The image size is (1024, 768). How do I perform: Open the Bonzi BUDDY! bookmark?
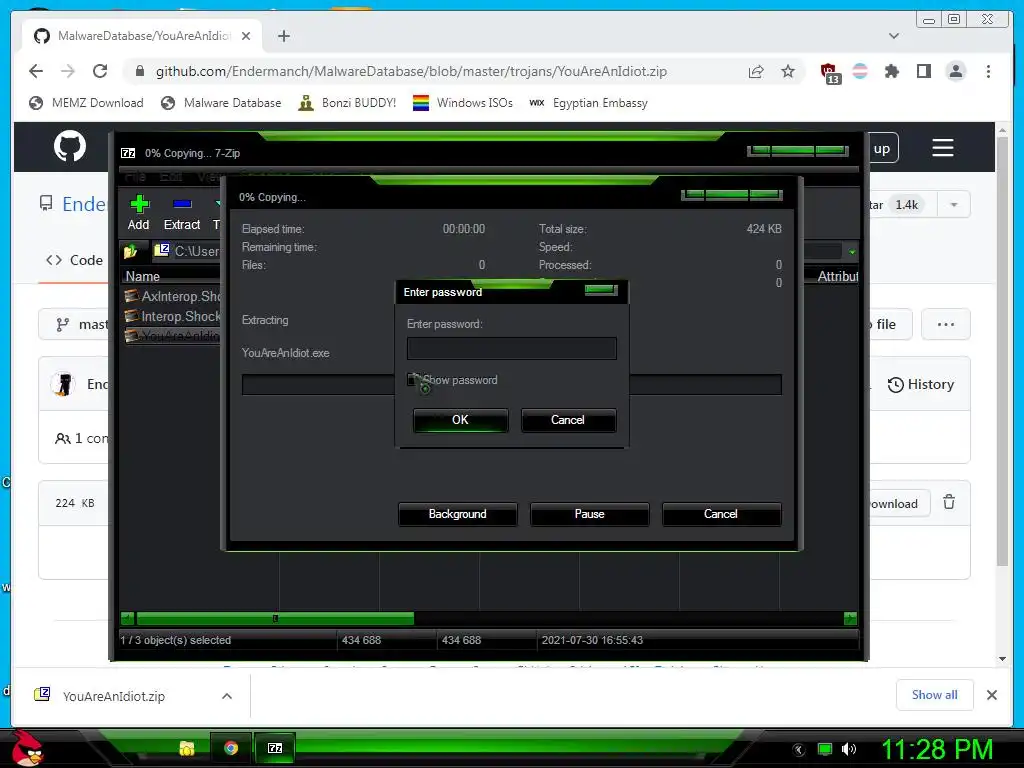click(x=347, y=103)
